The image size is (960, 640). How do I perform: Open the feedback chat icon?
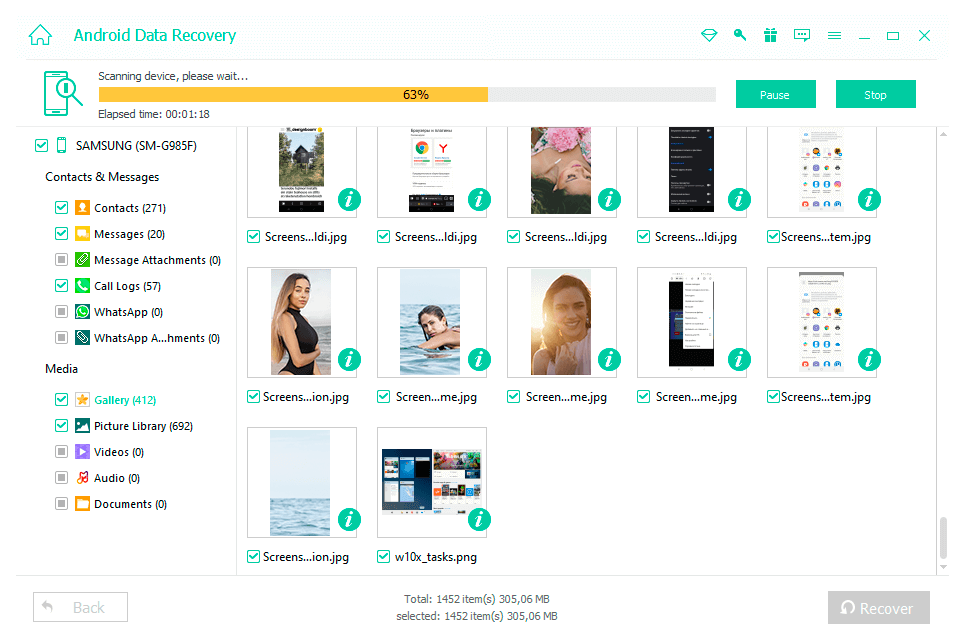click(801, 35)
